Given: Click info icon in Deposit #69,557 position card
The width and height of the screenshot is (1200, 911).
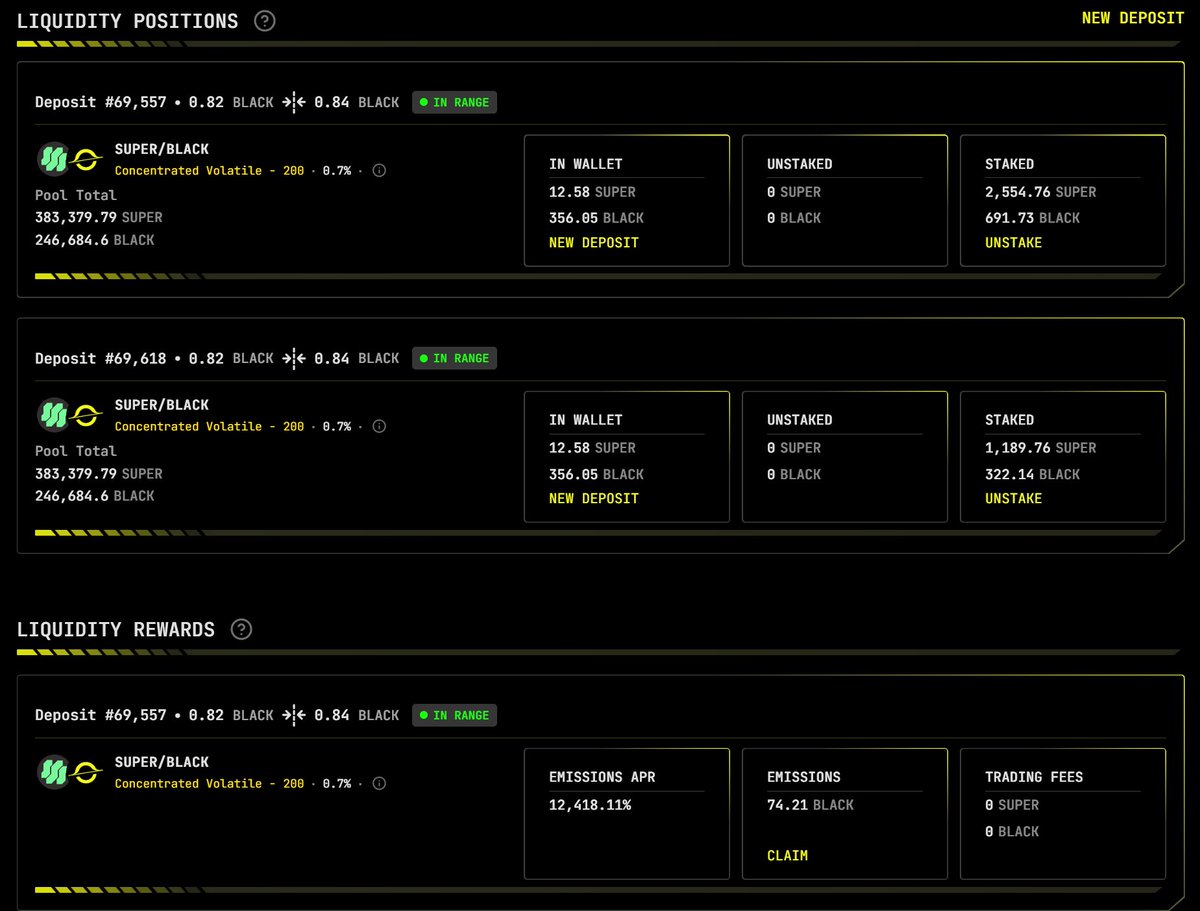Looking at the screenshot, I should point(379,171).
